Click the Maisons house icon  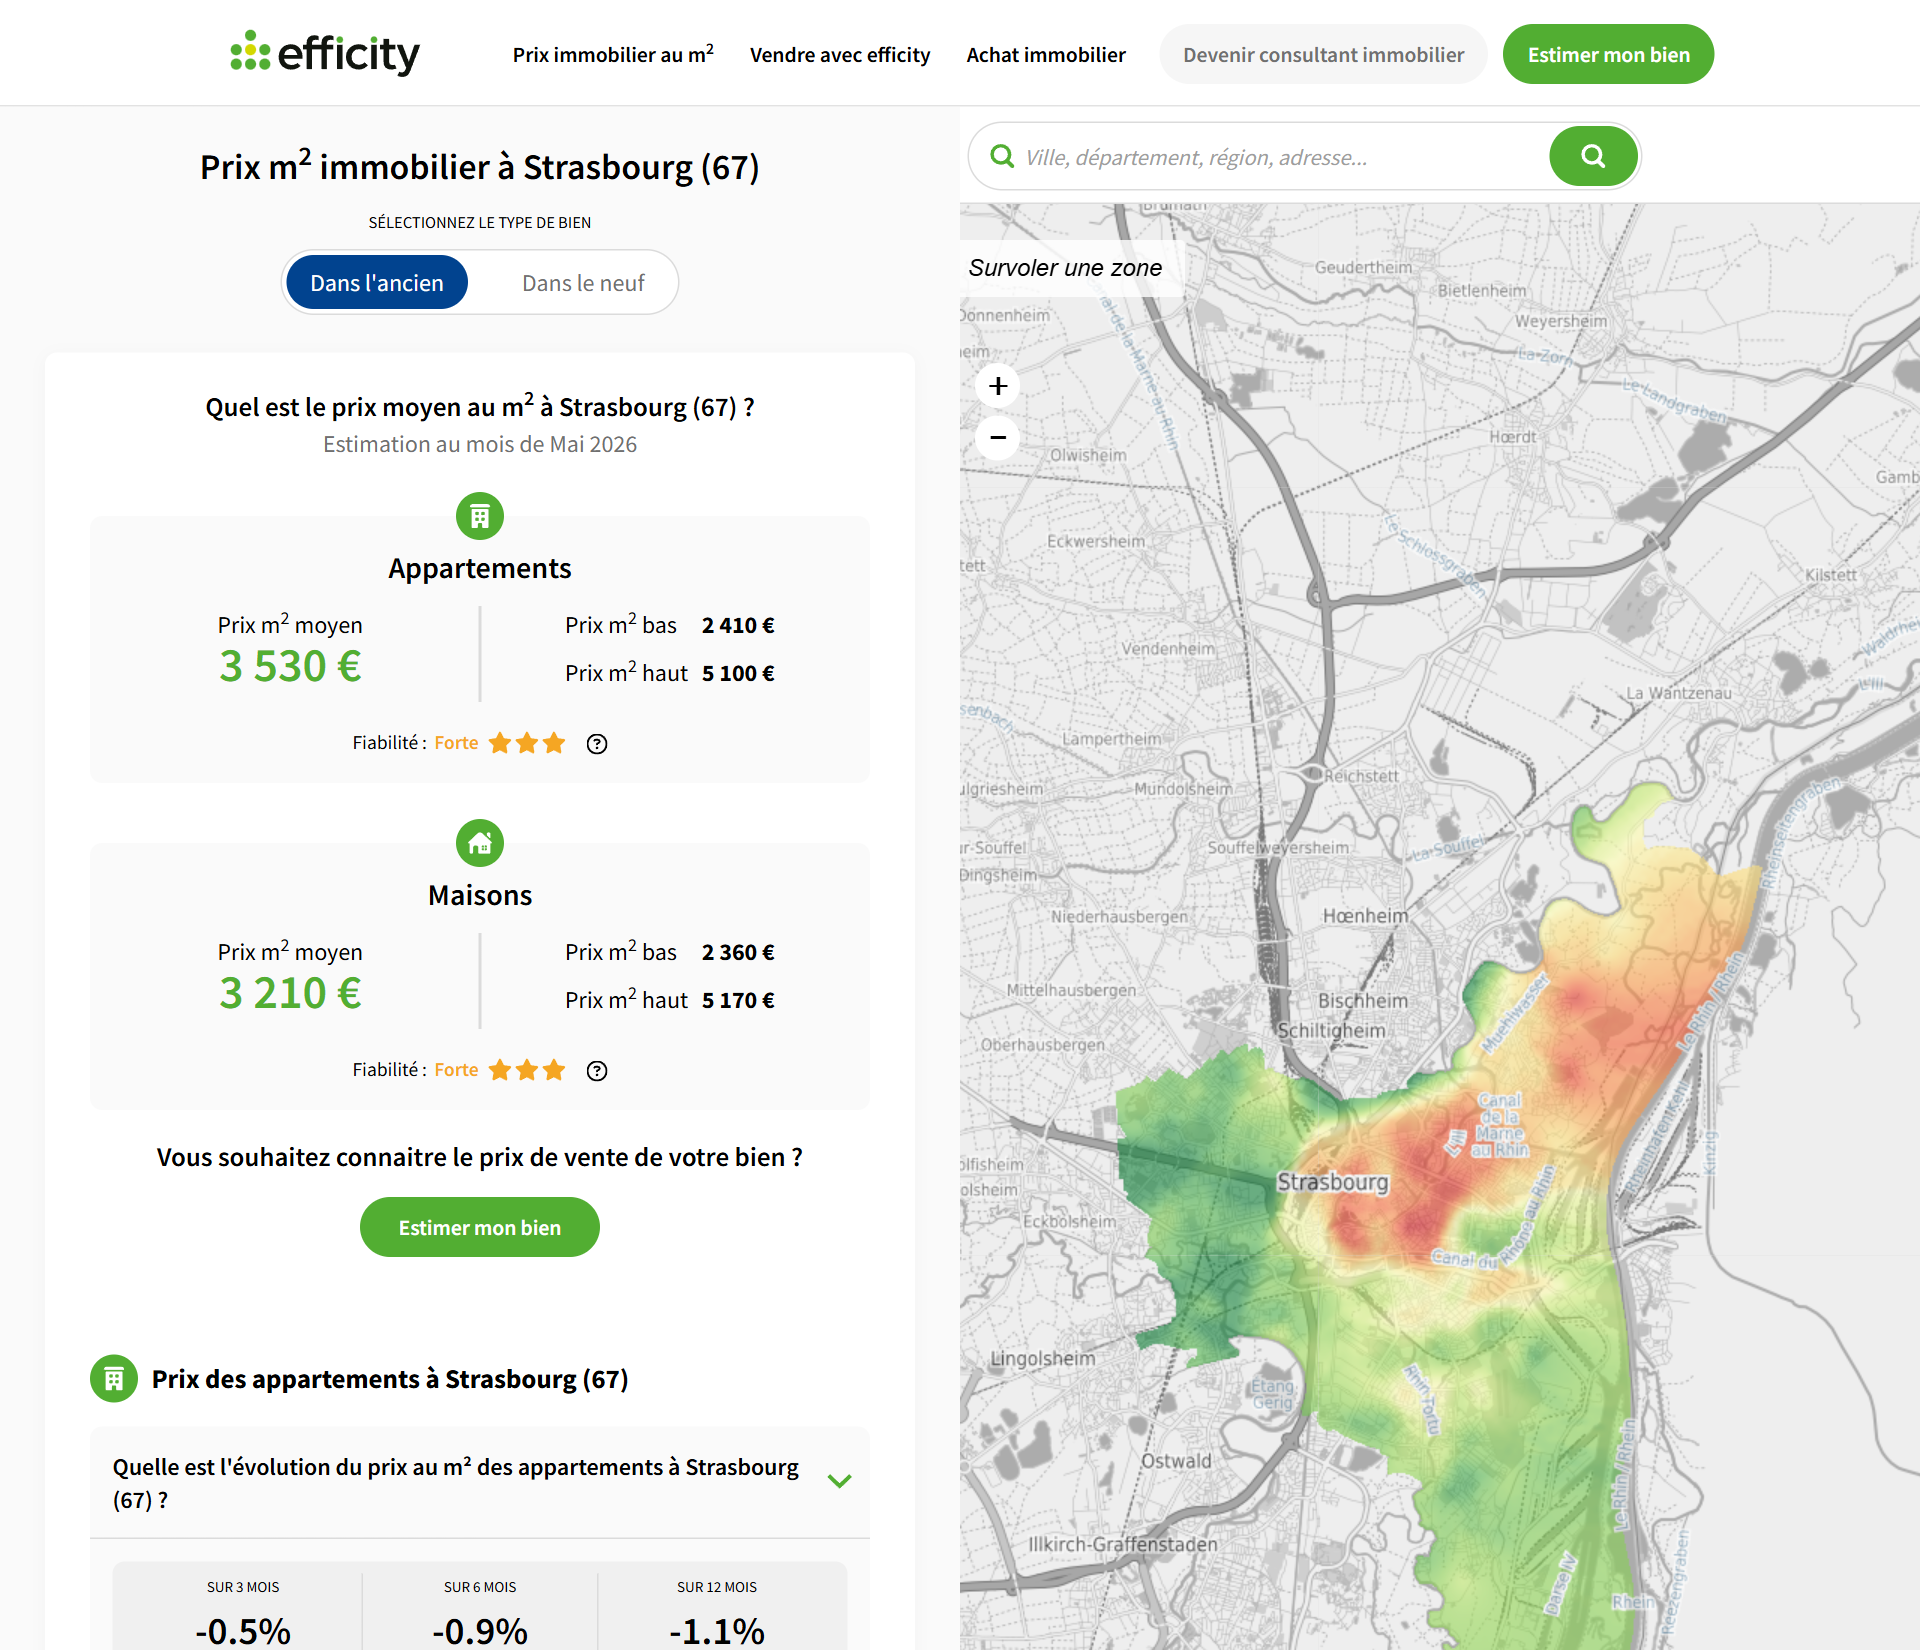pos(480,843)
